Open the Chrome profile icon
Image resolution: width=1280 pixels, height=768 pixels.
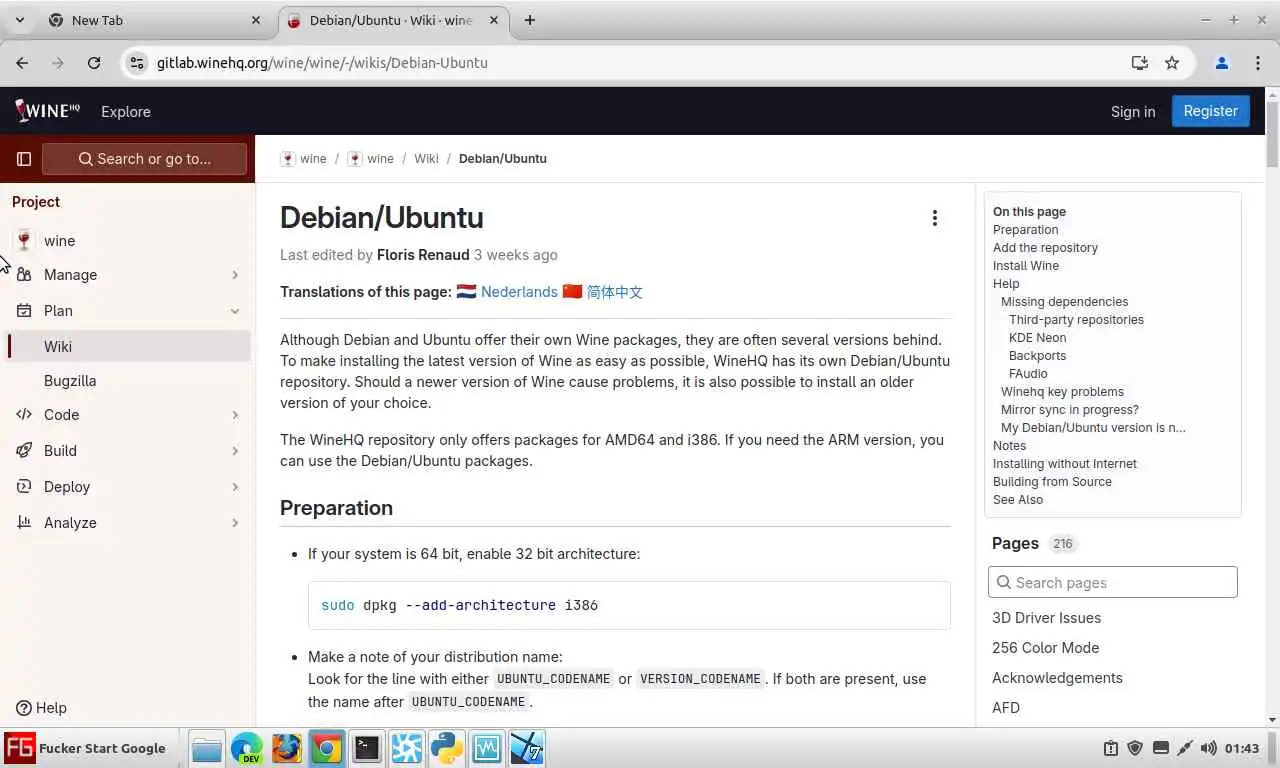[1221, 63]
